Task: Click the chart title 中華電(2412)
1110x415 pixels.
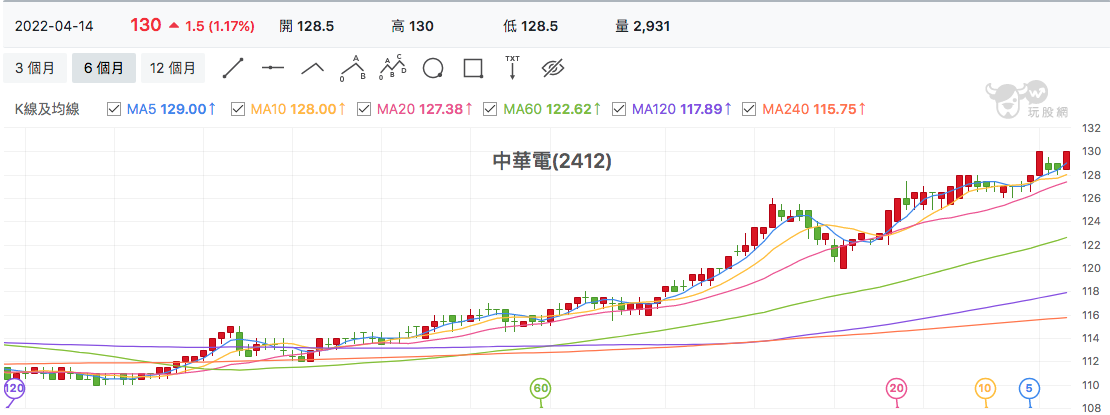Action: 552,162
